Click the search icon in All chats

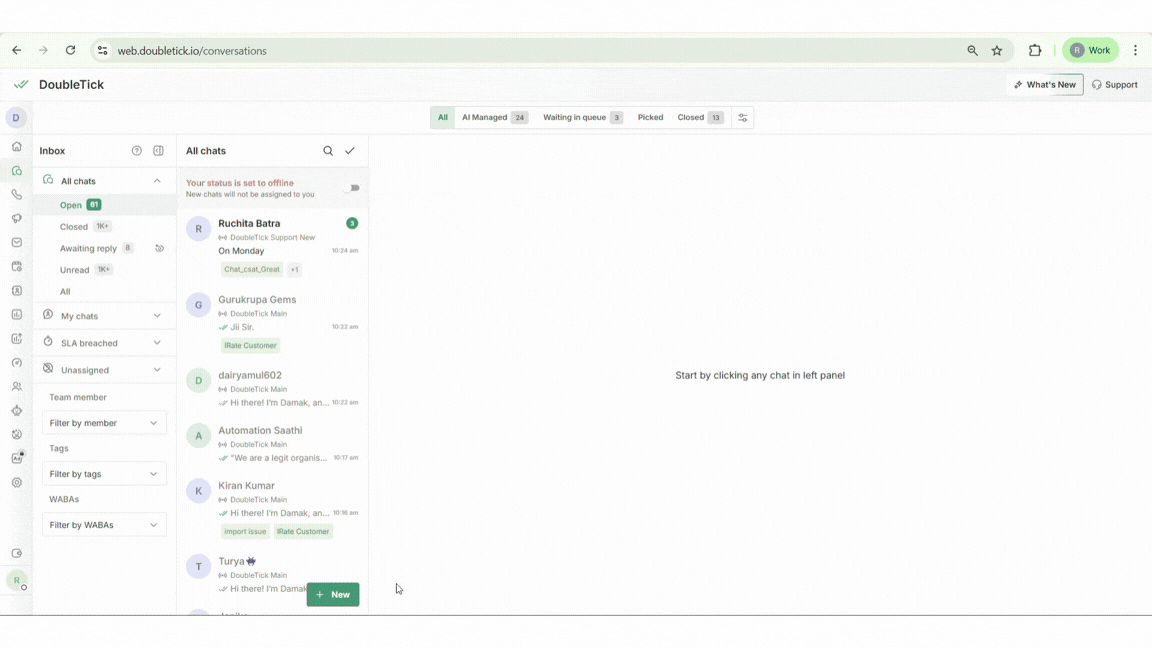(x=328, y=151)
